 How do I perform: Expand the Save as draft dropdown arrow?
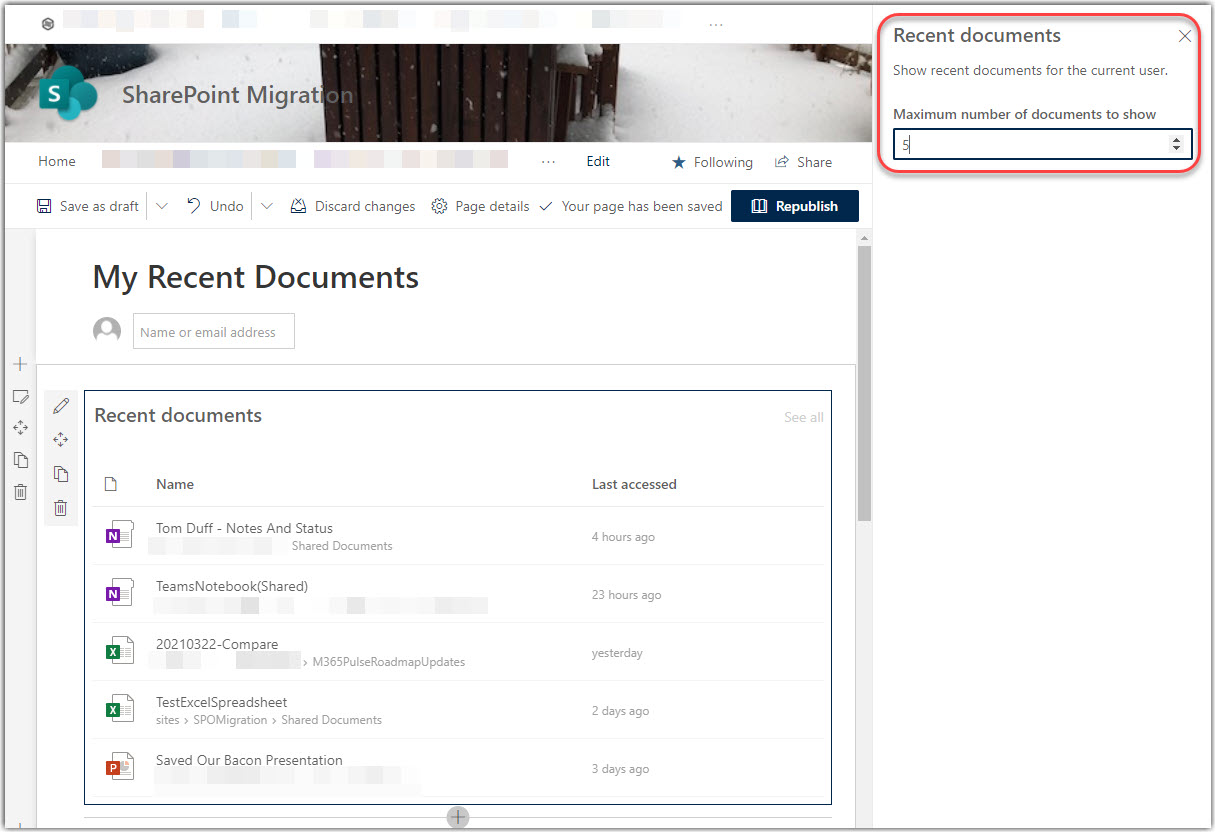pyautogui.click(x=161, y=206)
